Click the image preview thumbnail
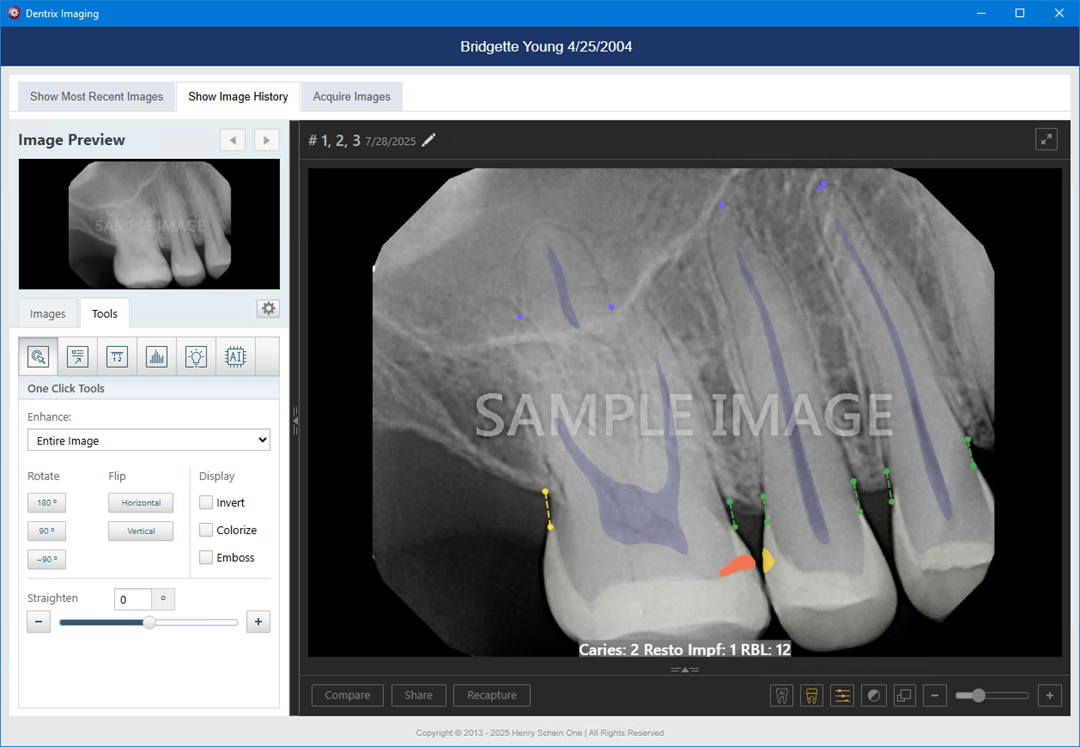Viewport: 1080px width, 747px height. coord(149,224)
